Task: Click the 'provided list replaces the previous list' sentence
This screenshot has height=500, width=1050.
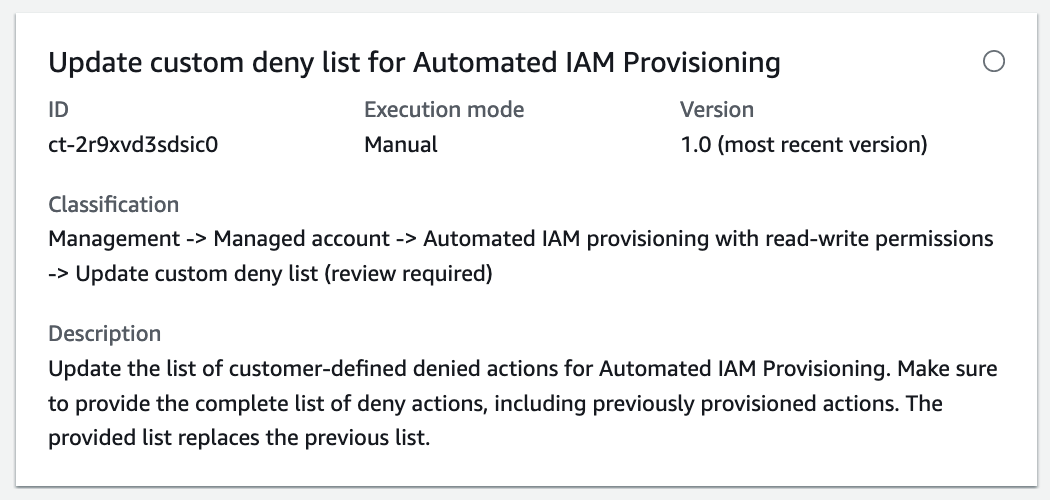Action: point(238,437)
